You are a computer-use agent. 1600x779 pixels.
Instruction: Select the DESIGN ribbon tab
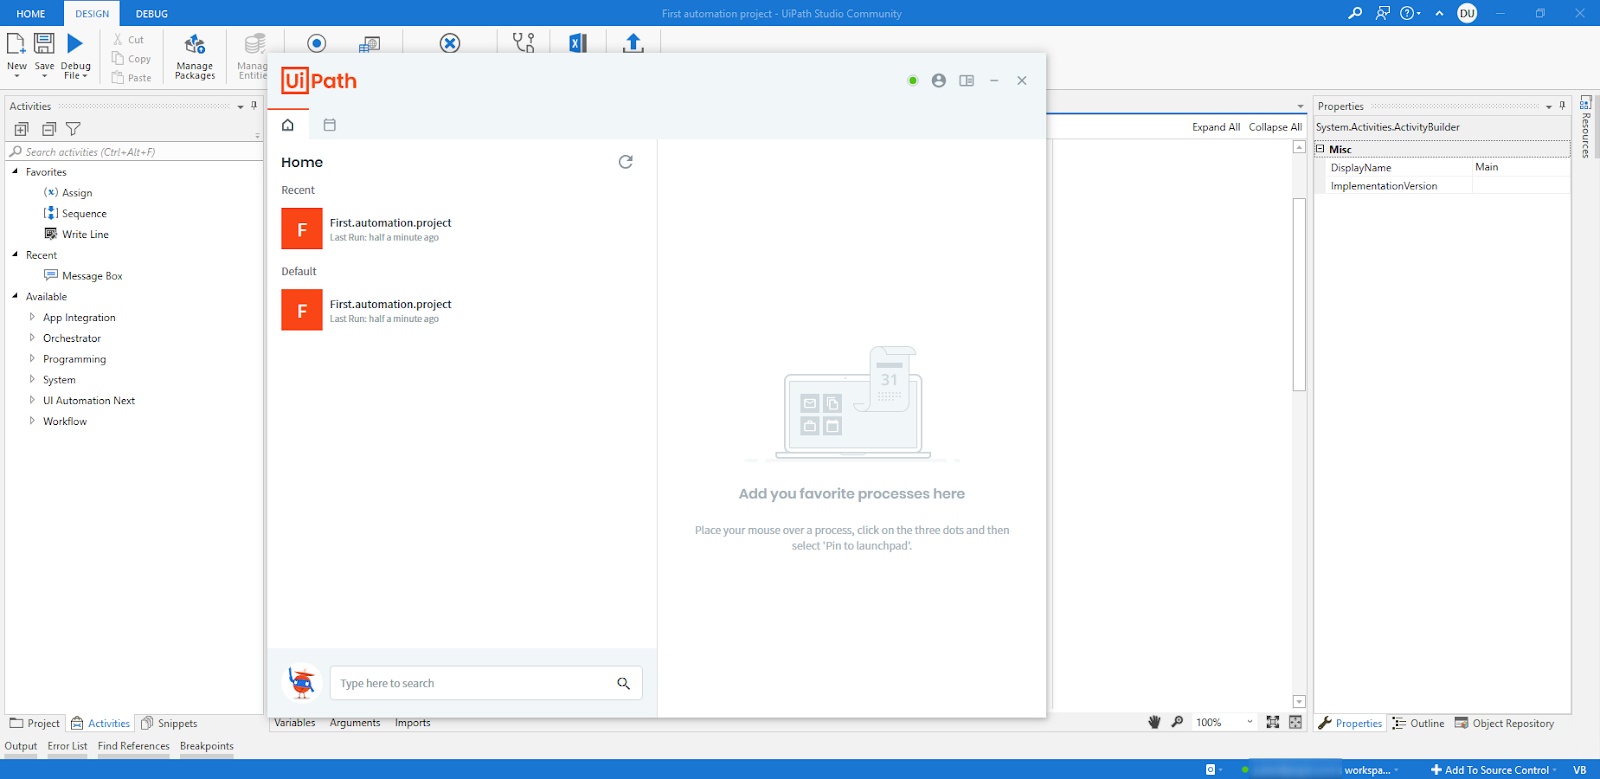tap(92, 14)
